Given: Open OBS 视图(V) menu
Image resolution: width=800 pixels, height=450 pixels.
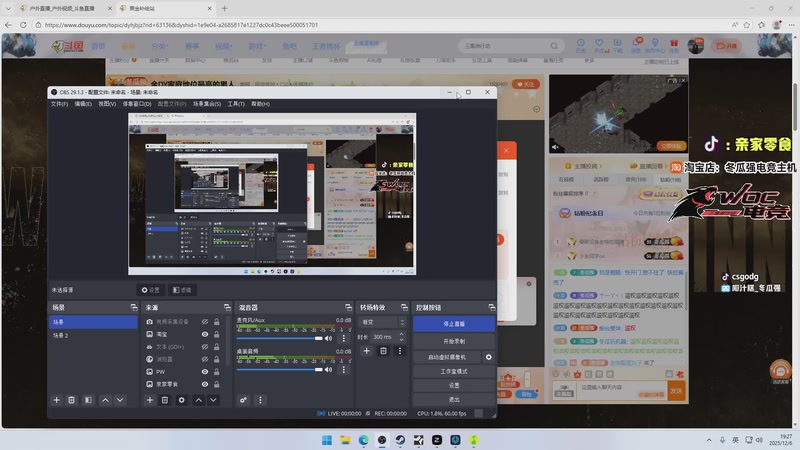Looking at the screenshot, I should (107, 104).
